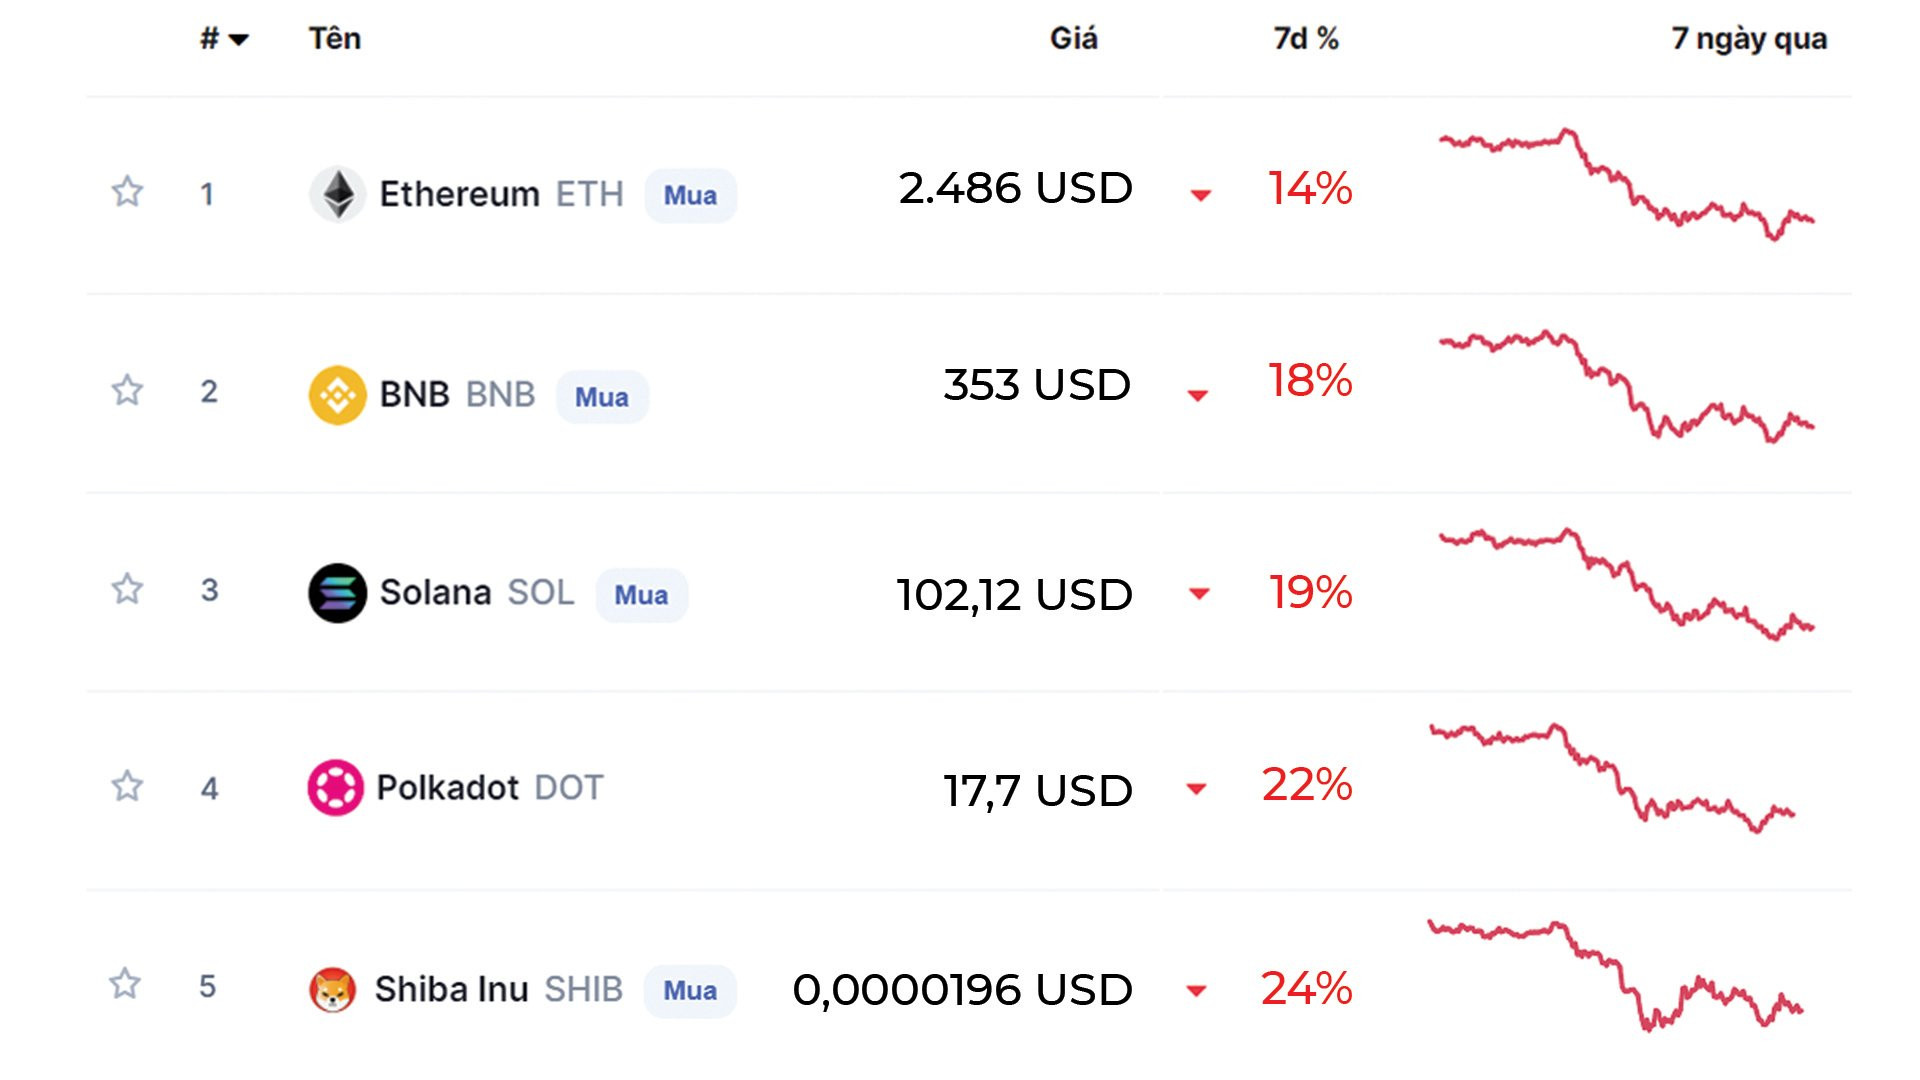
Task: Open the Polkadot DOT name link
Action: pos(490,788)
